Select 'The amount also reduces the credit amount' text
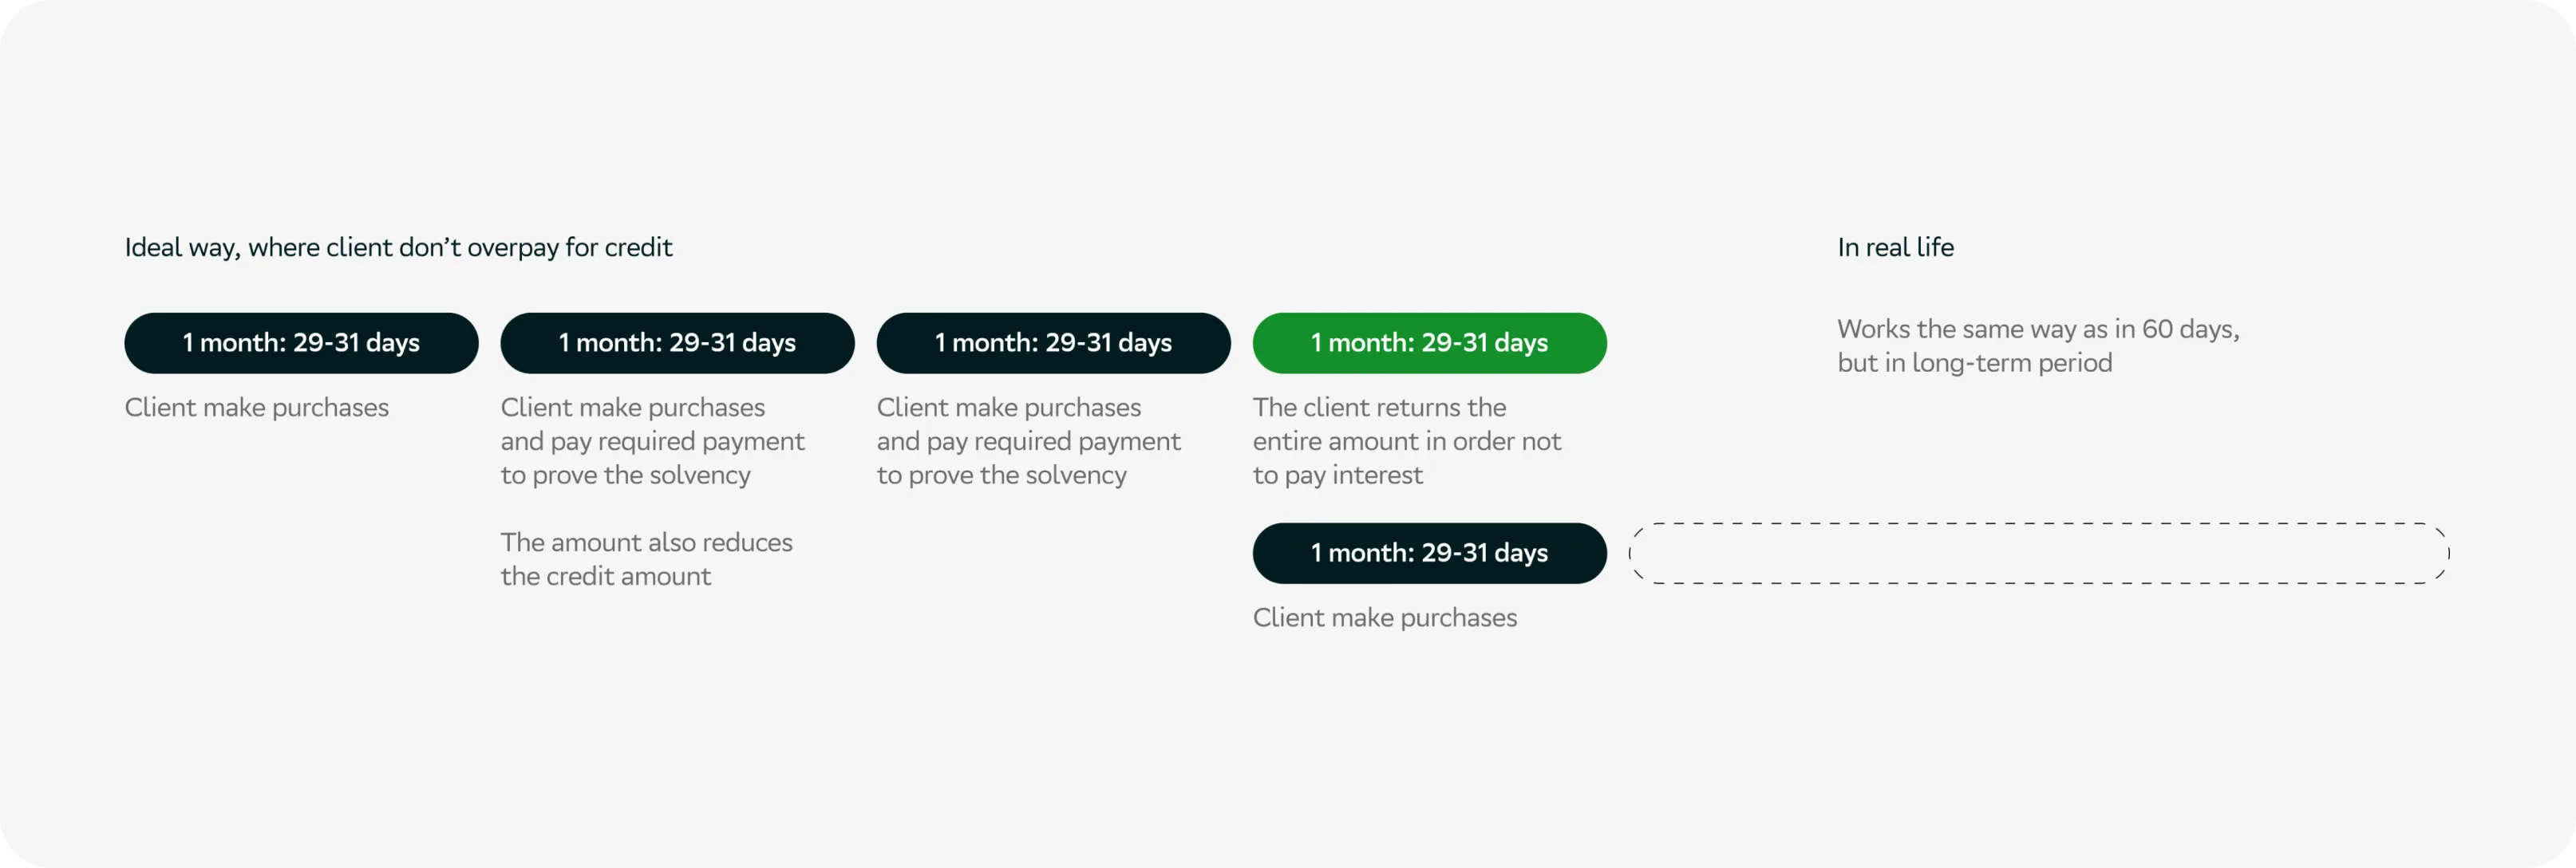The height and width of the screenshot is (868, 2576). tap(646, 559)
